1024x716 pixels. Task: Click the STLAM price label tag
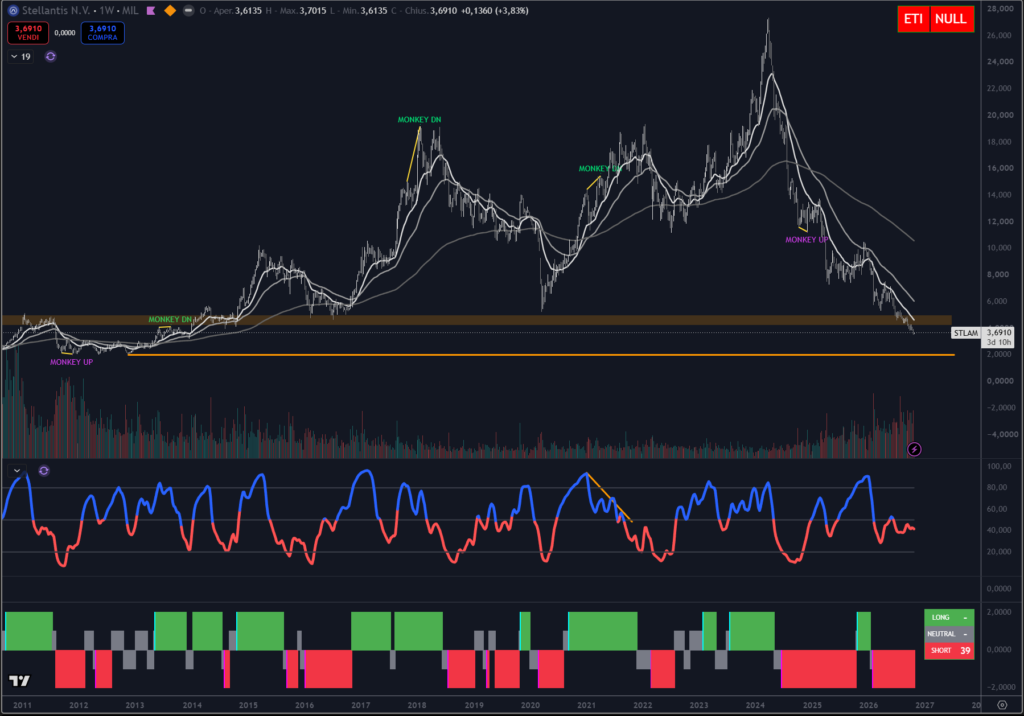point(965,333)
